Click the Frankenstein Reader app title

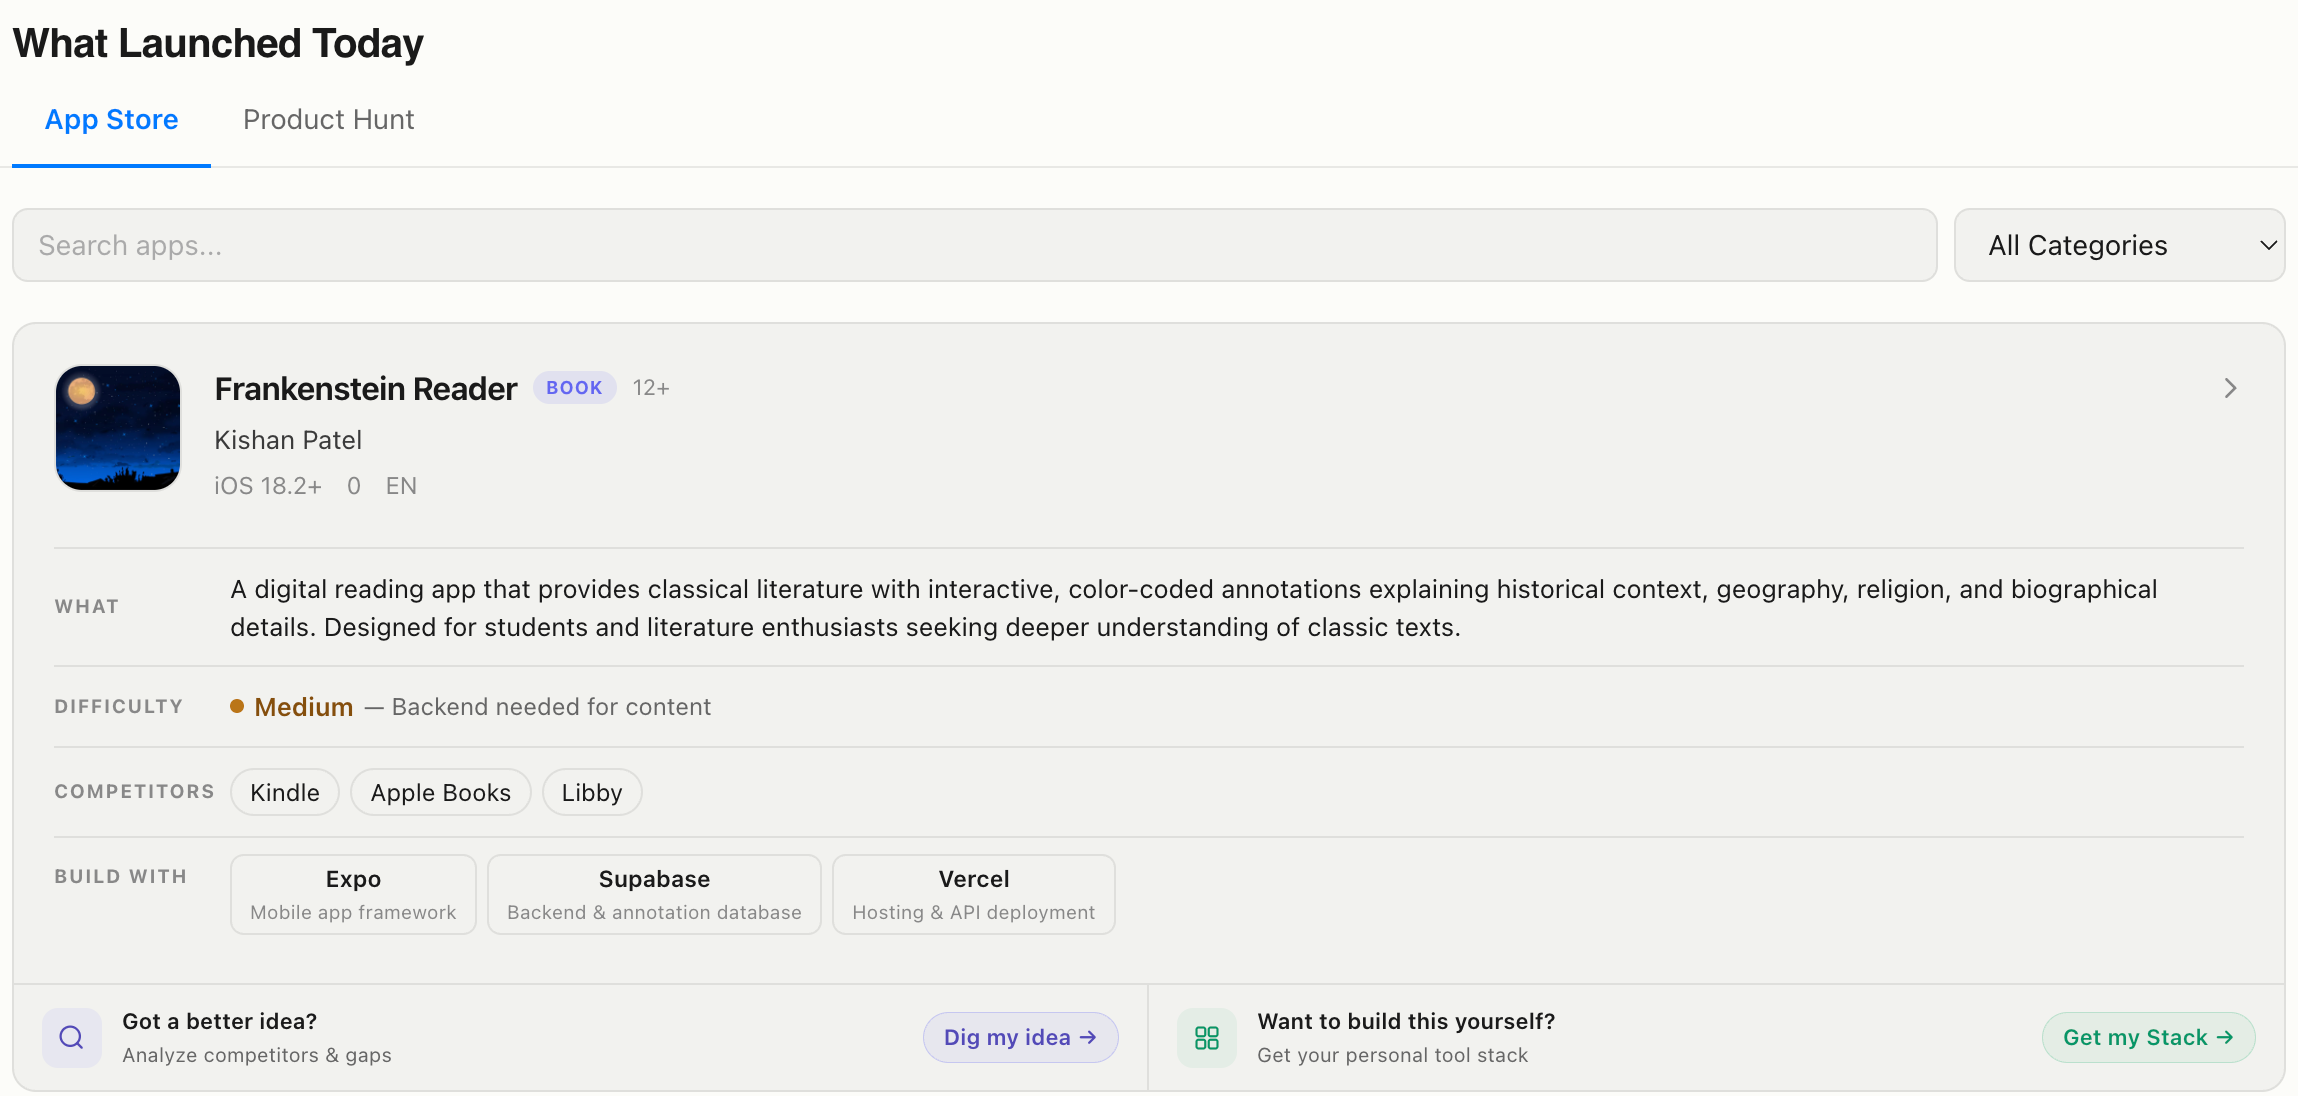(x=365, y=388)
